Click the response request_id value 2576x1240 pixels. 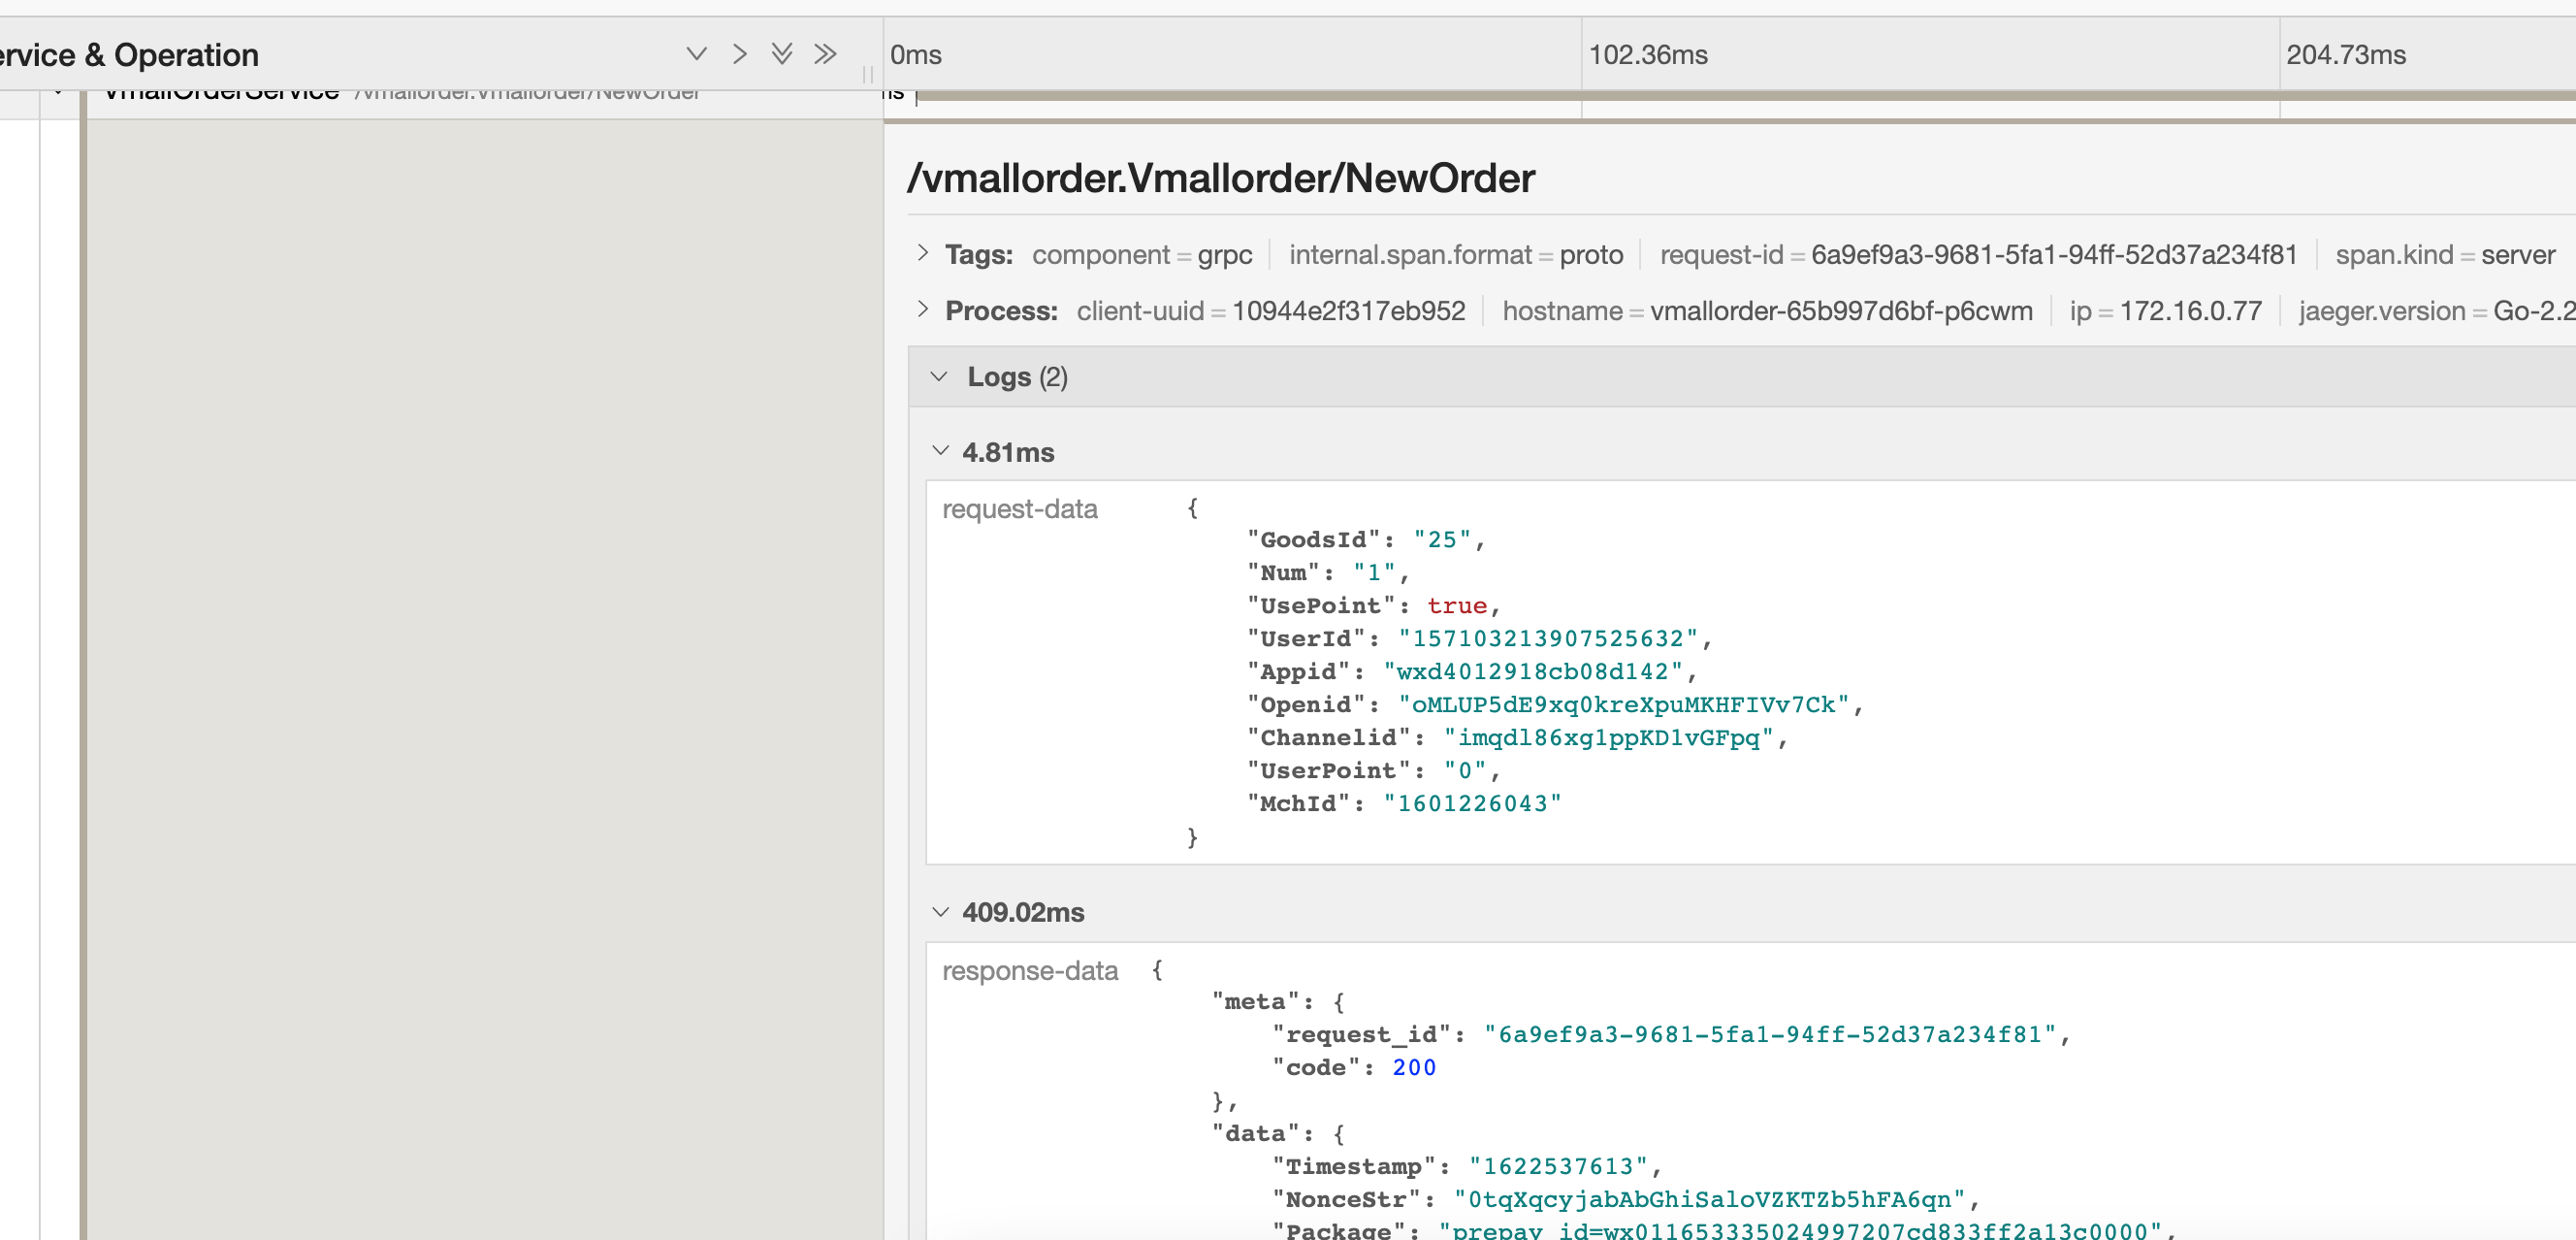[x=1770, y=1035]
